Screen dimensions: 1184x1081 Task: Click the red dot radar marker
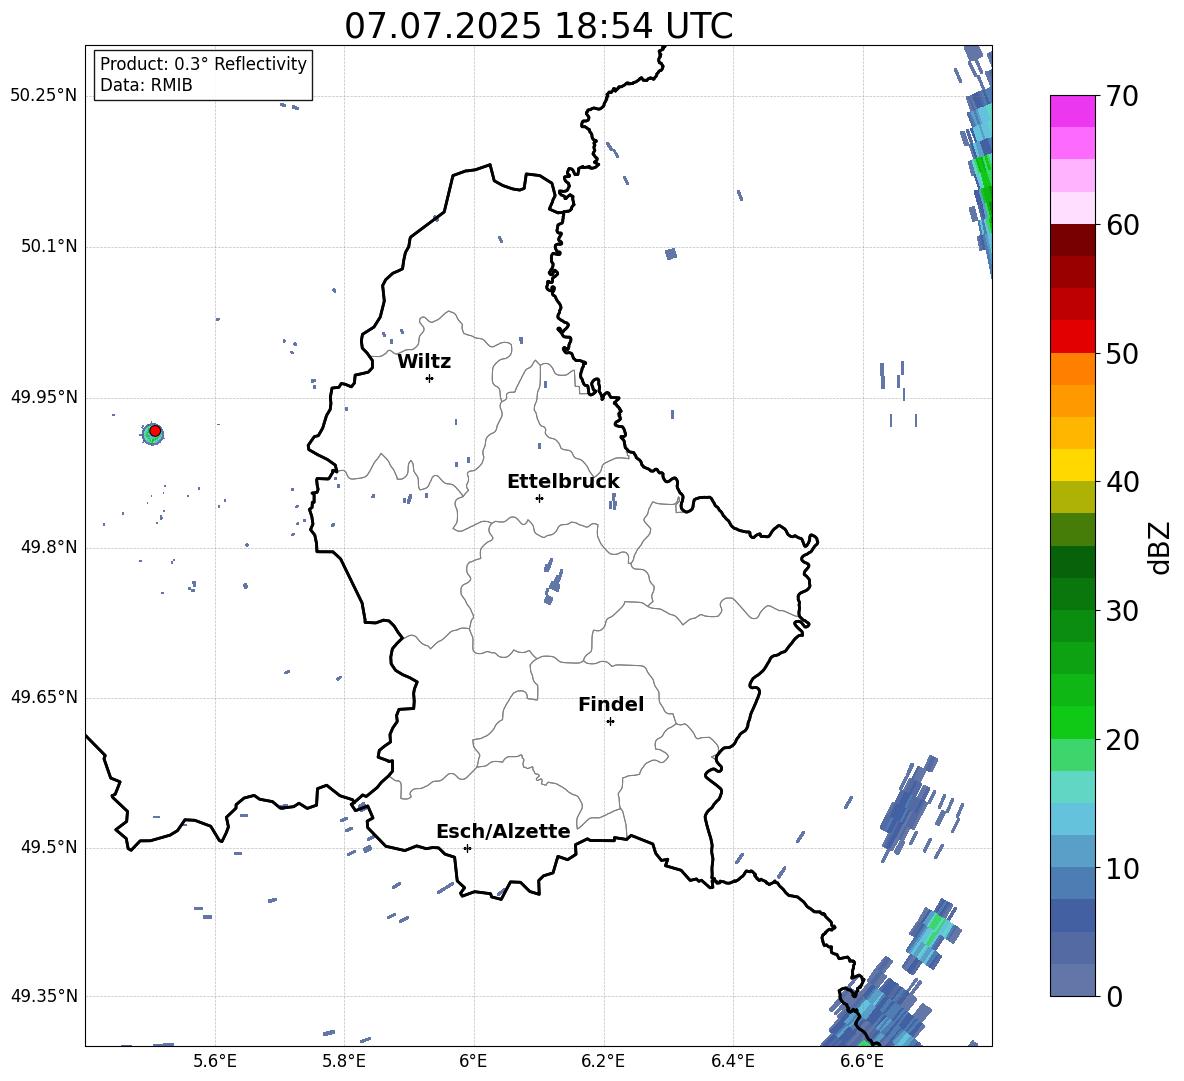(x=155, y=431)
